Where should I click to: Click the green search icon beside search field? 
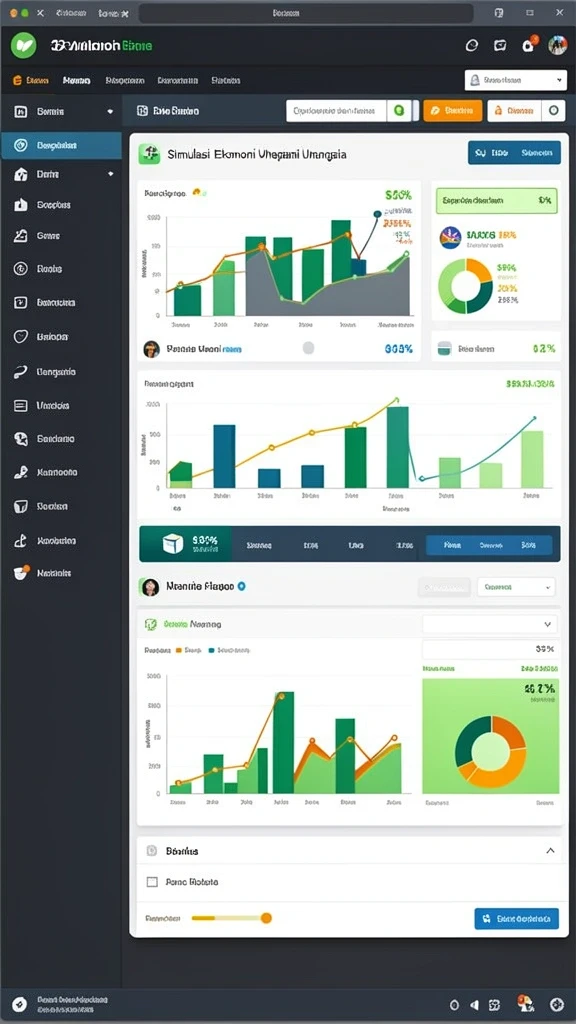pos(398,111)
